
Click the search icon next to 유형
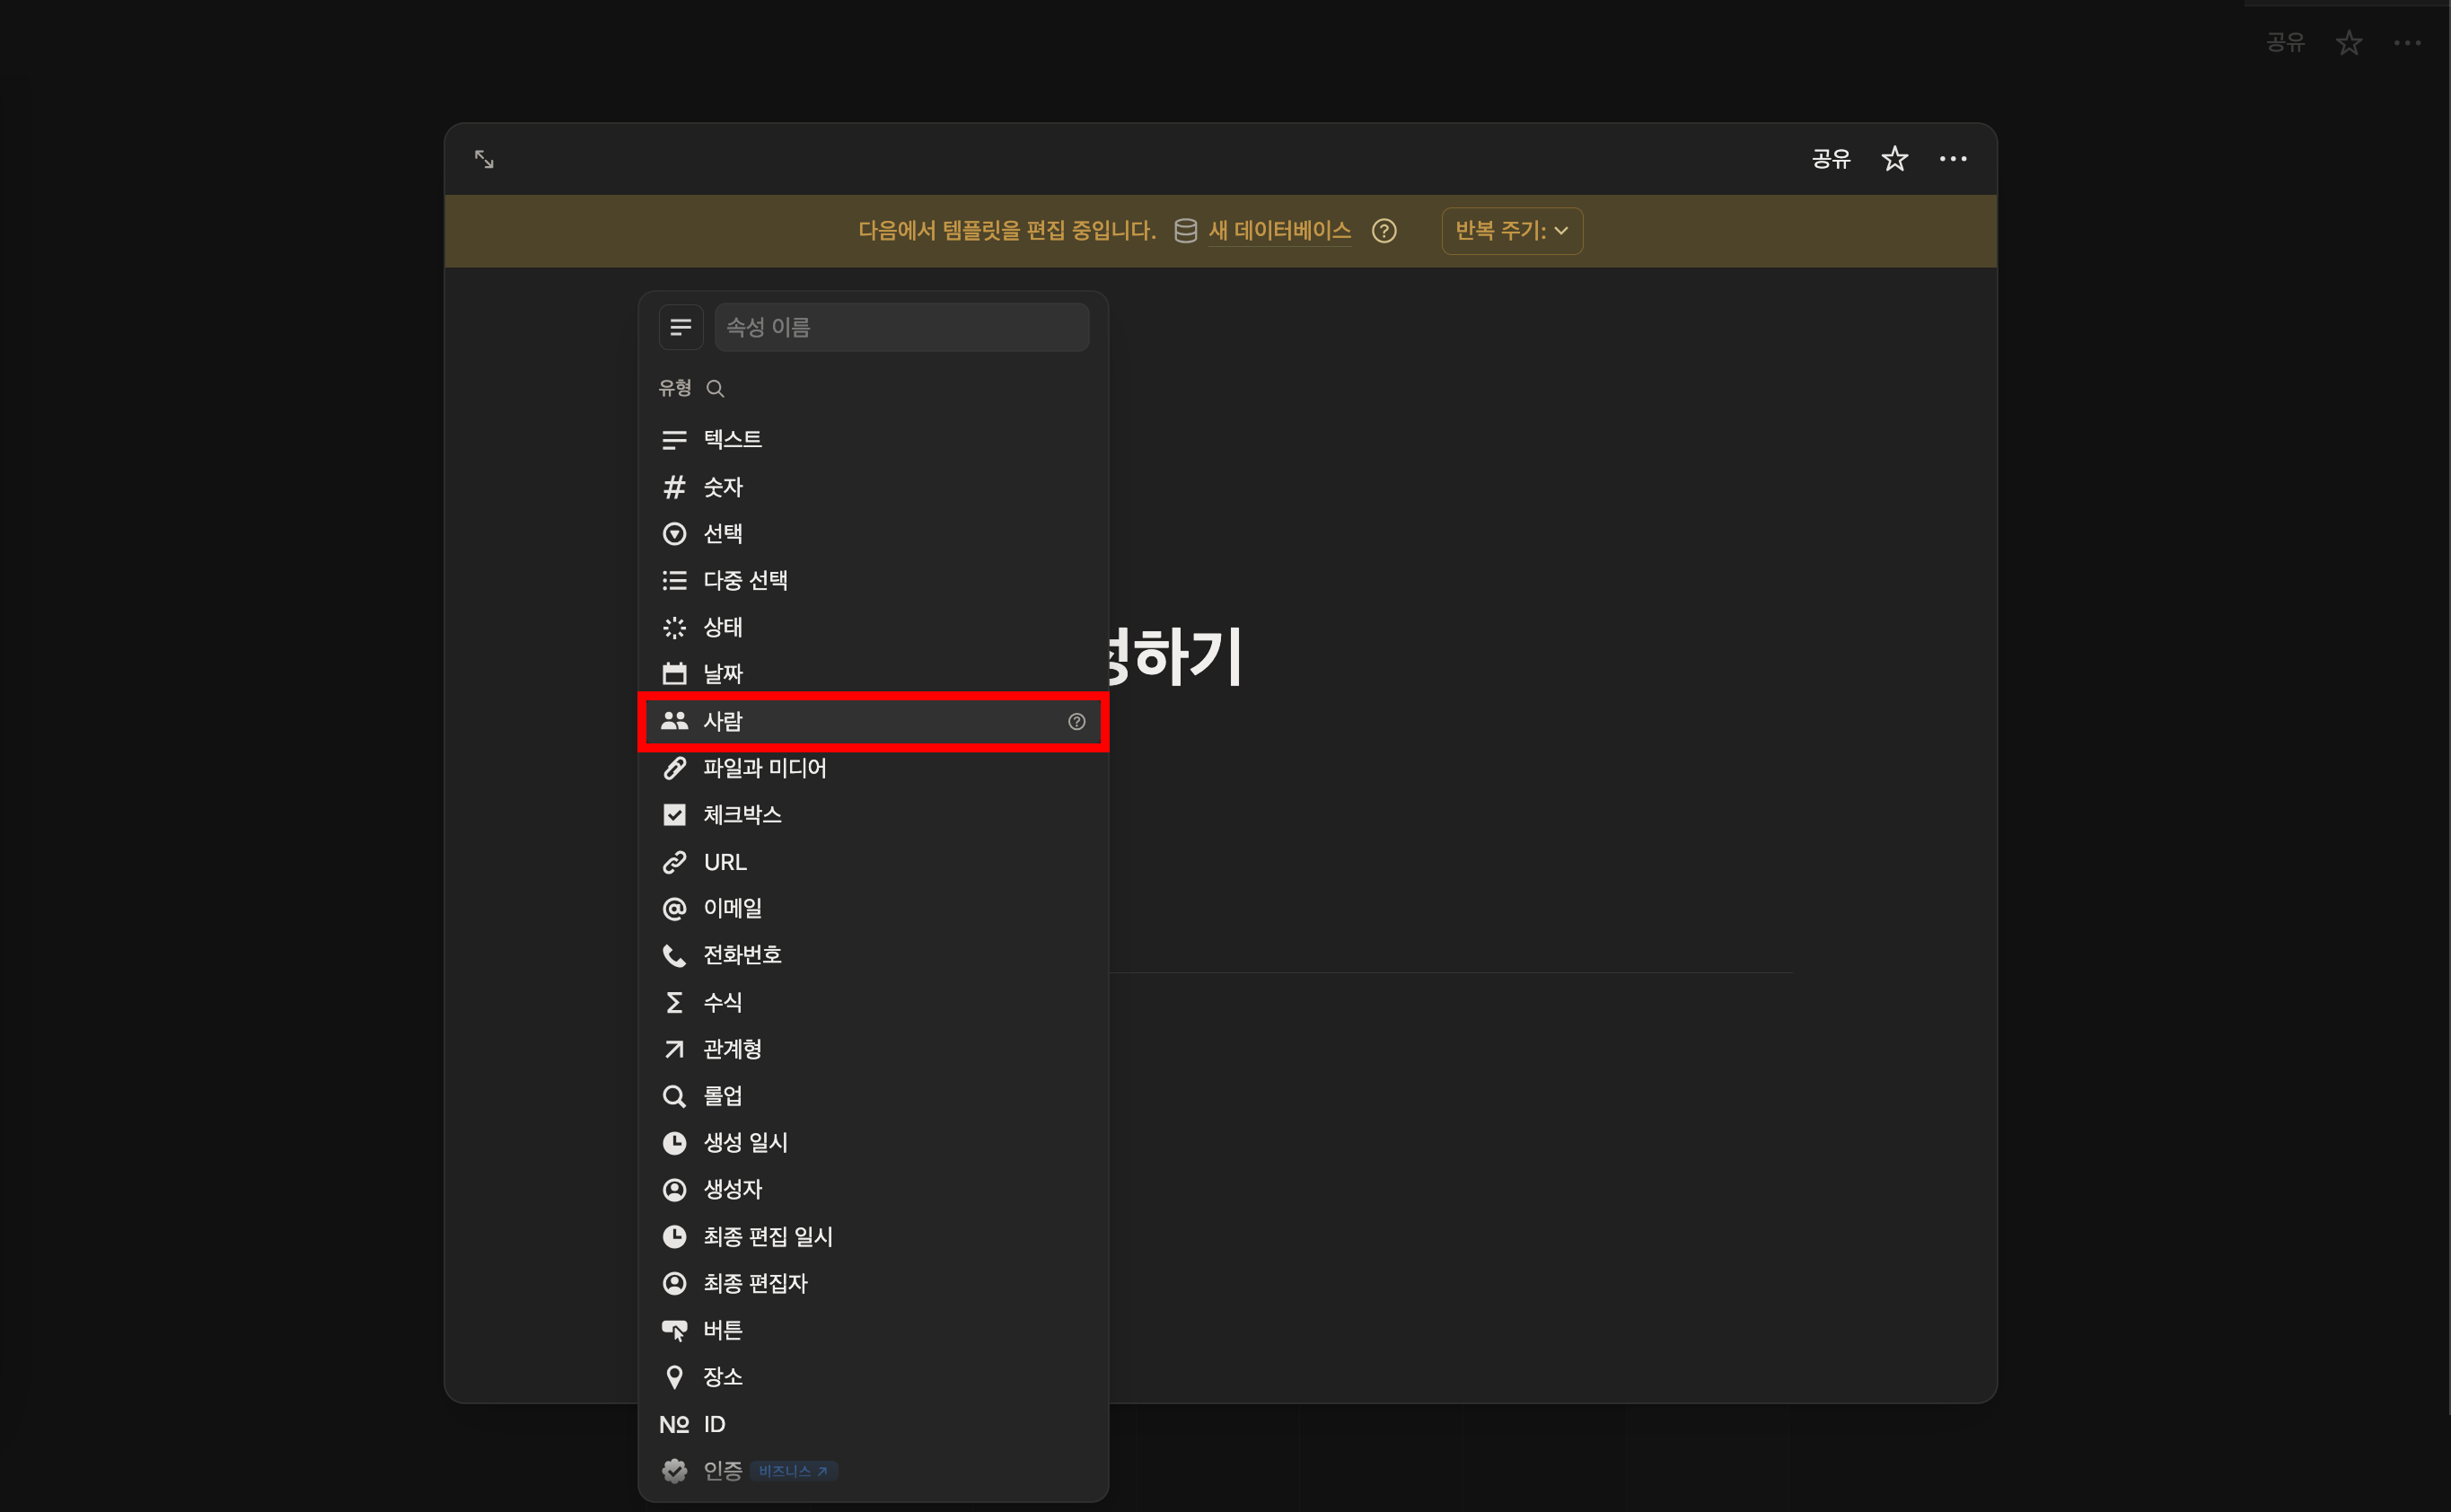[x=715, y=388]
